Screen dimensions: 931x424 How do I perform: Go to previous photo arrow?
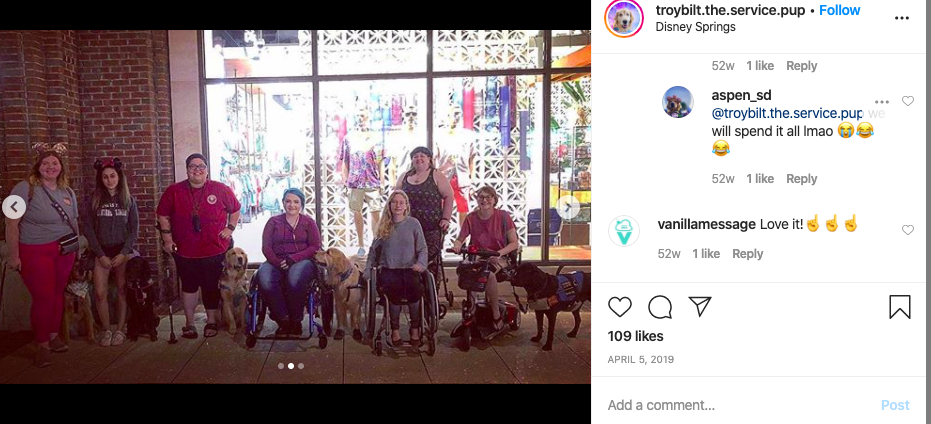[14, 207]
